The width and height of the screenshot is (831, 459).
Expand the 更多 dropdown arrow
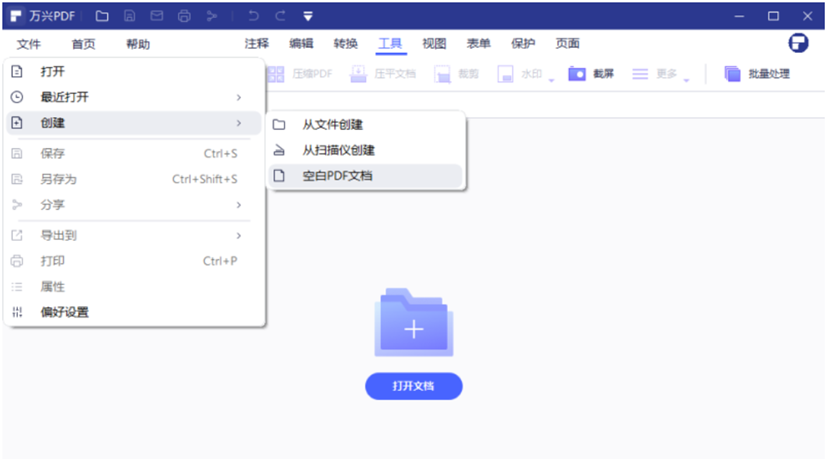coord(686,80)
